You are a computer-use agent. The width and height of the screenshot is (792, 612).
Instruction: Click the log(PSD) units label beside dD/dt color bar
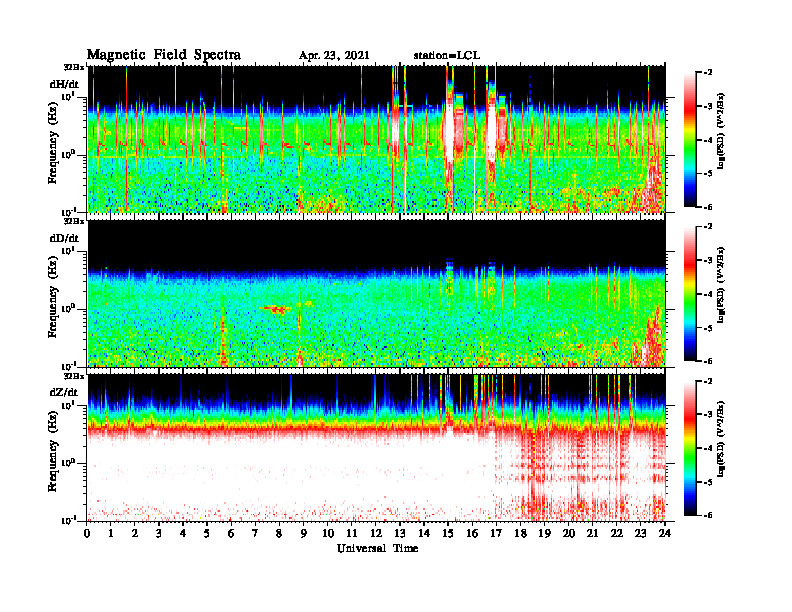[720, 285]
